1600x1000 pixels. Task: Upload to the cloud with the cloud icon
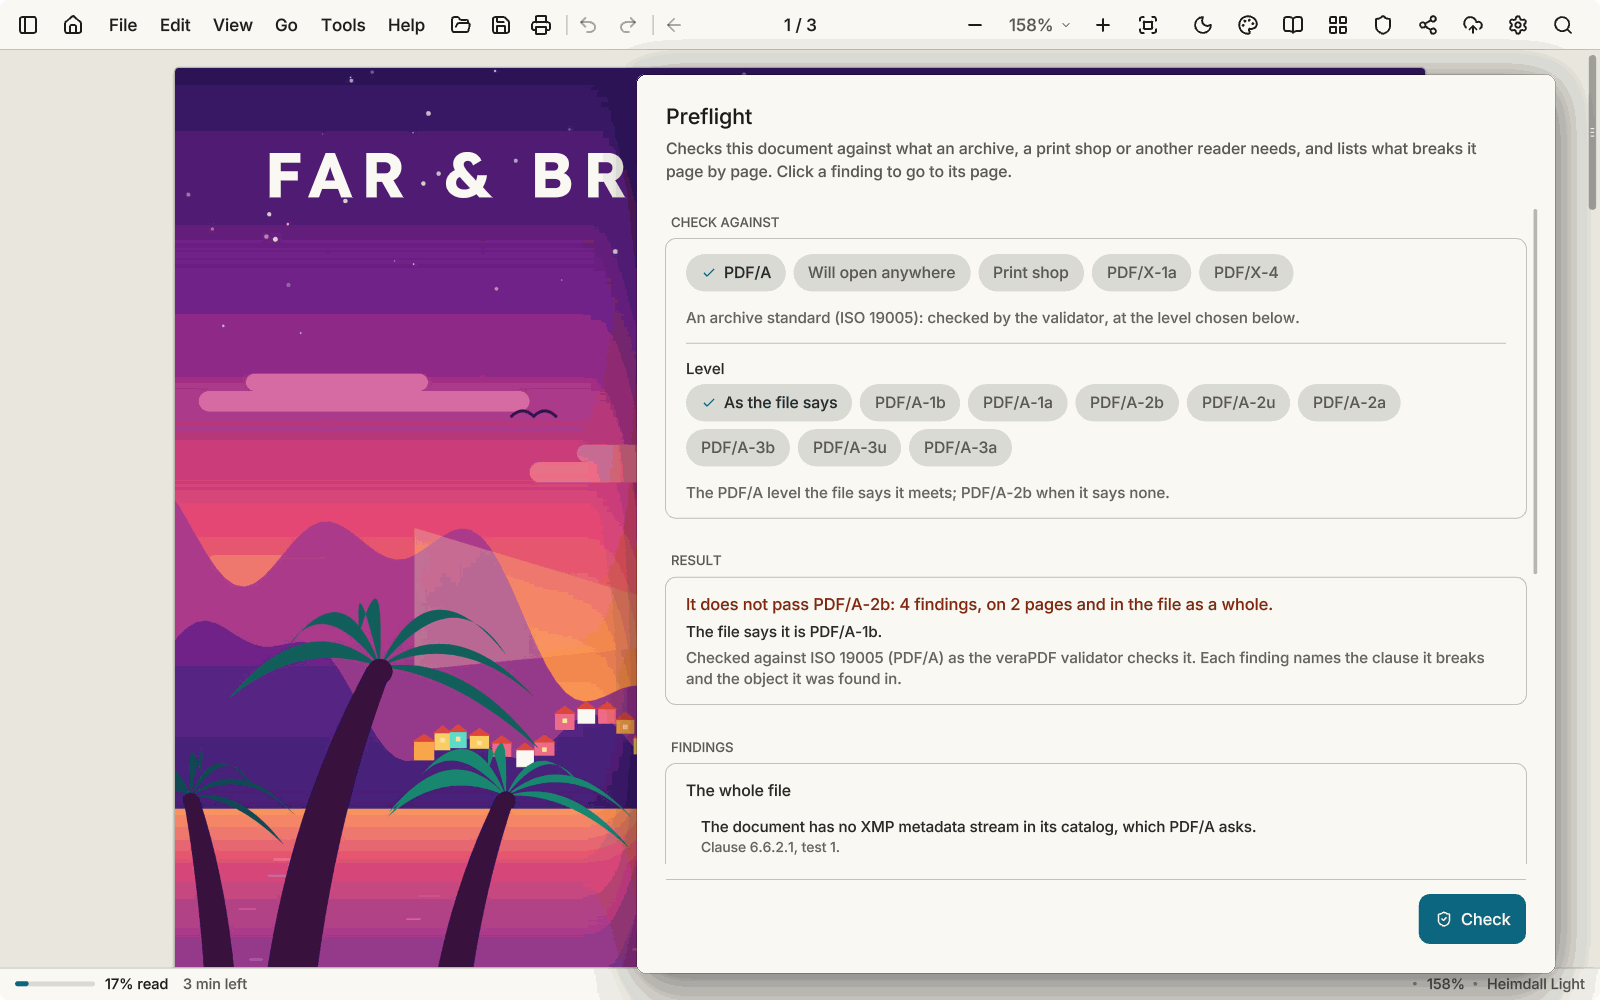click(x=1473, y=25)
